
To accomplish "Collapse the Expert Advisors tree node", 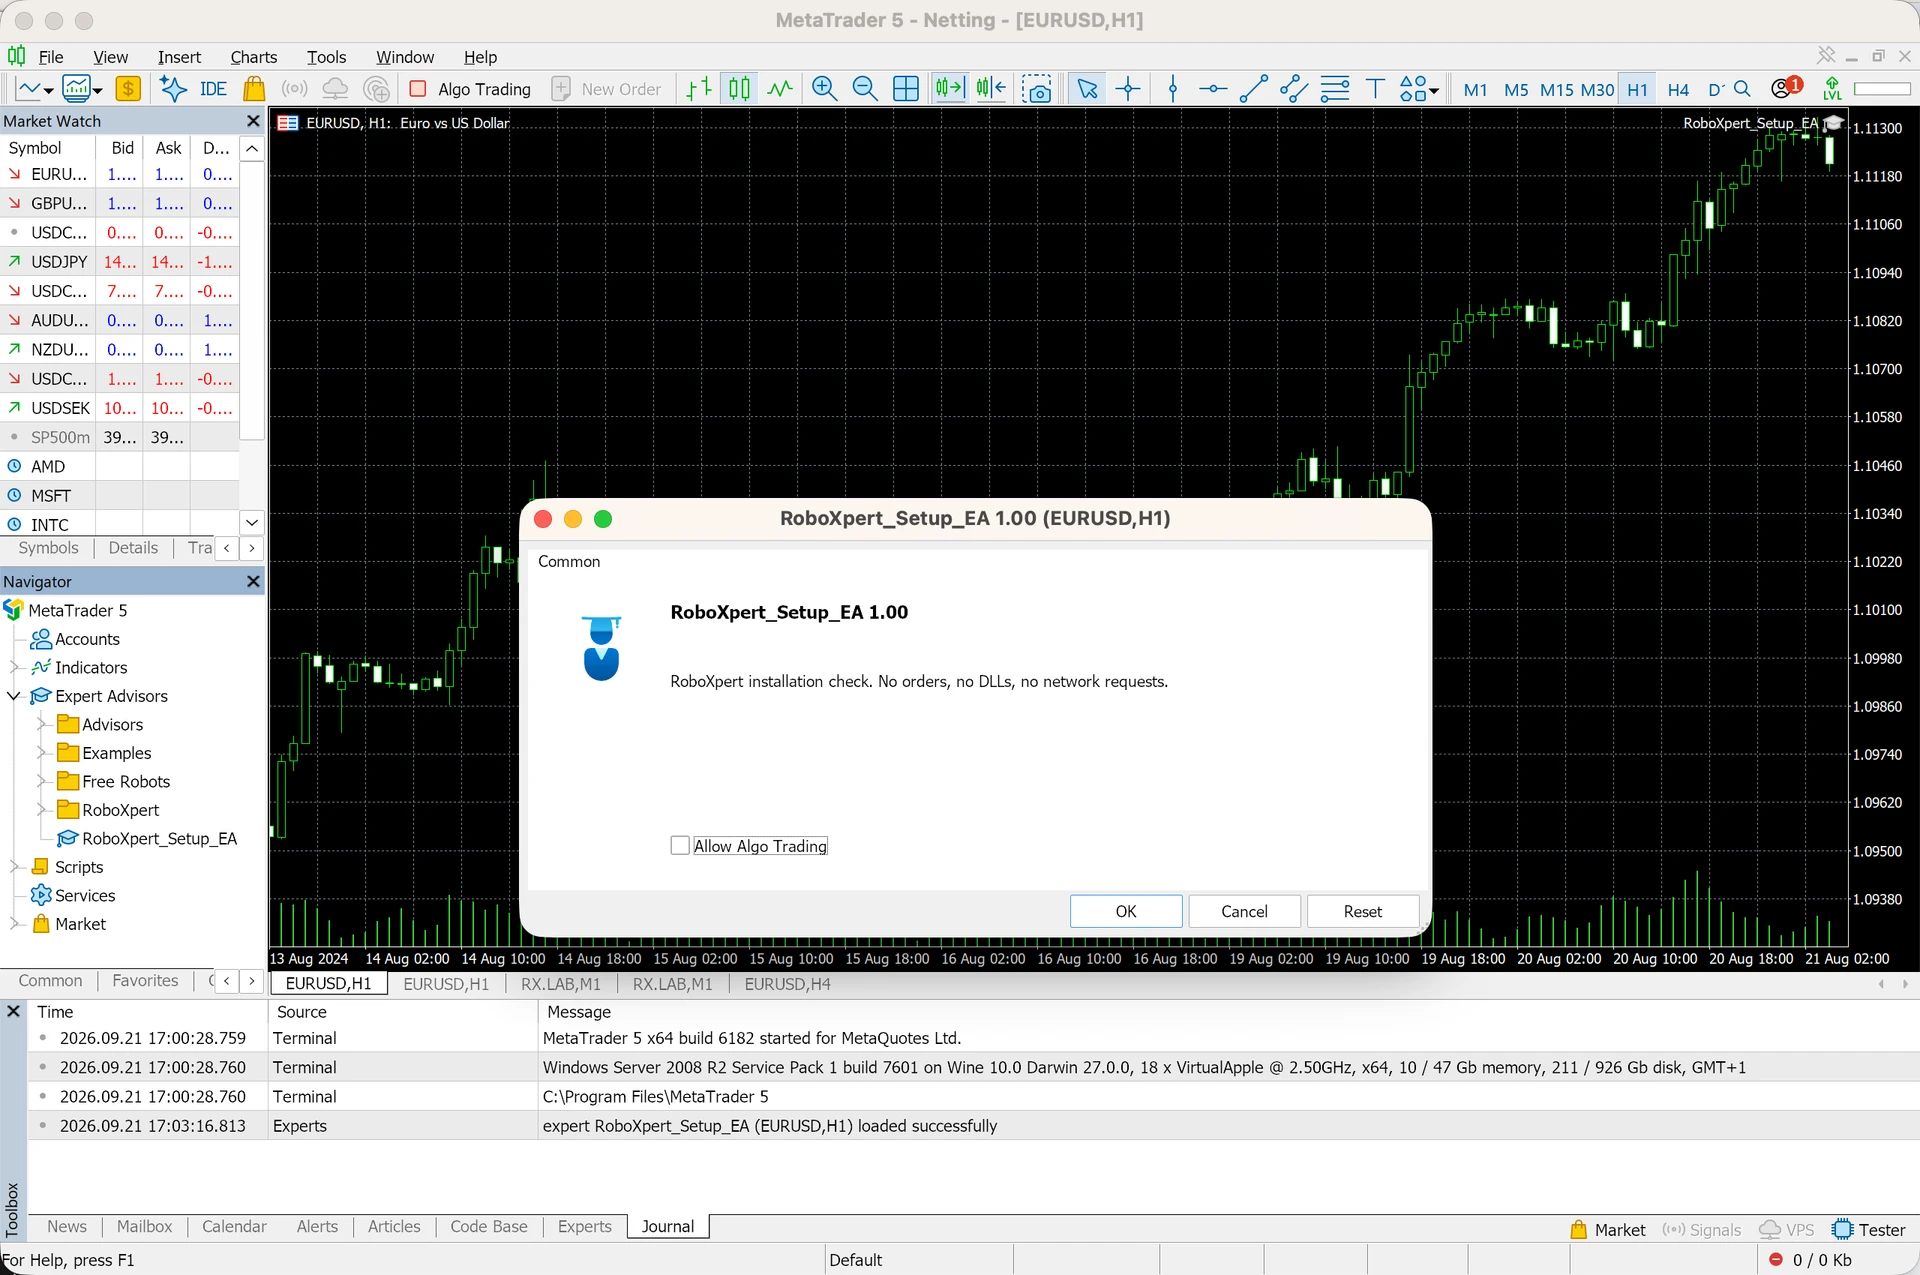I will point(14,696).
